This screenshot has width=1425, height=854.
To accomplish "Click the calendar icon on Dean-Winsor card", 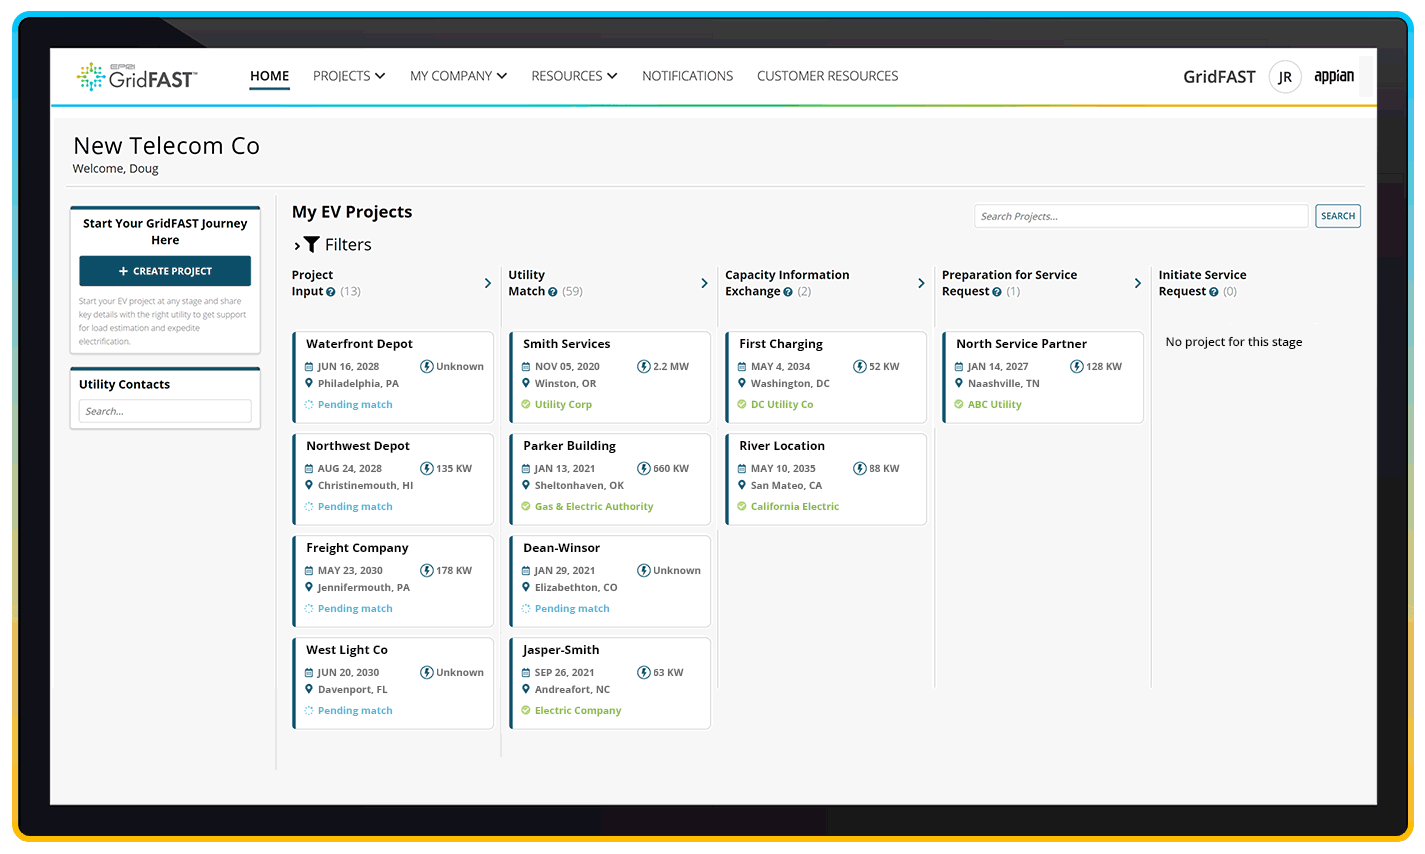I will pyautogui.click(x=526, y=571).
